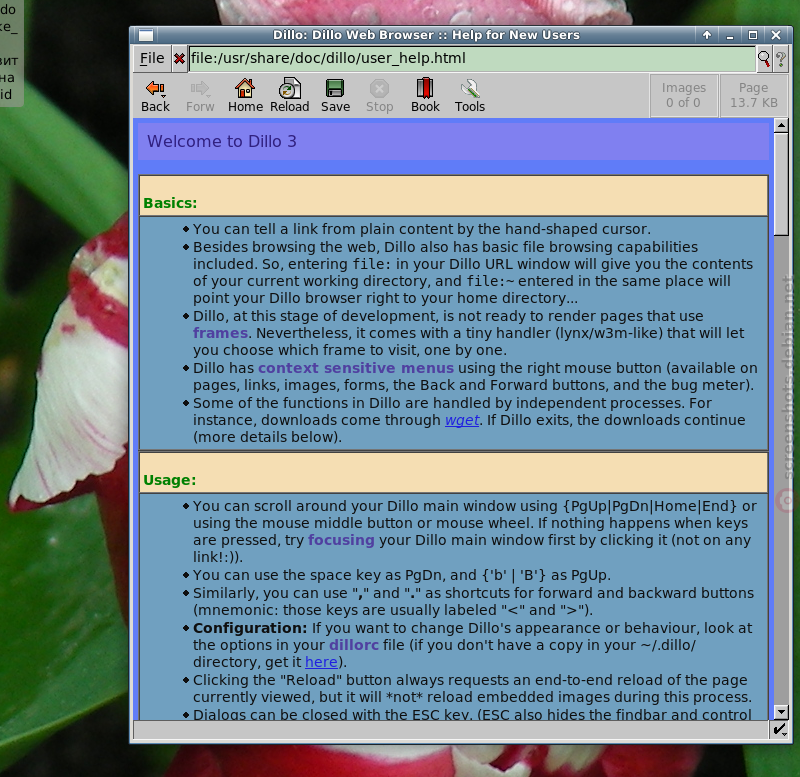Clear the URL with the red X
Viewport: 800px width, 777px height.
[x=179, y=59]
